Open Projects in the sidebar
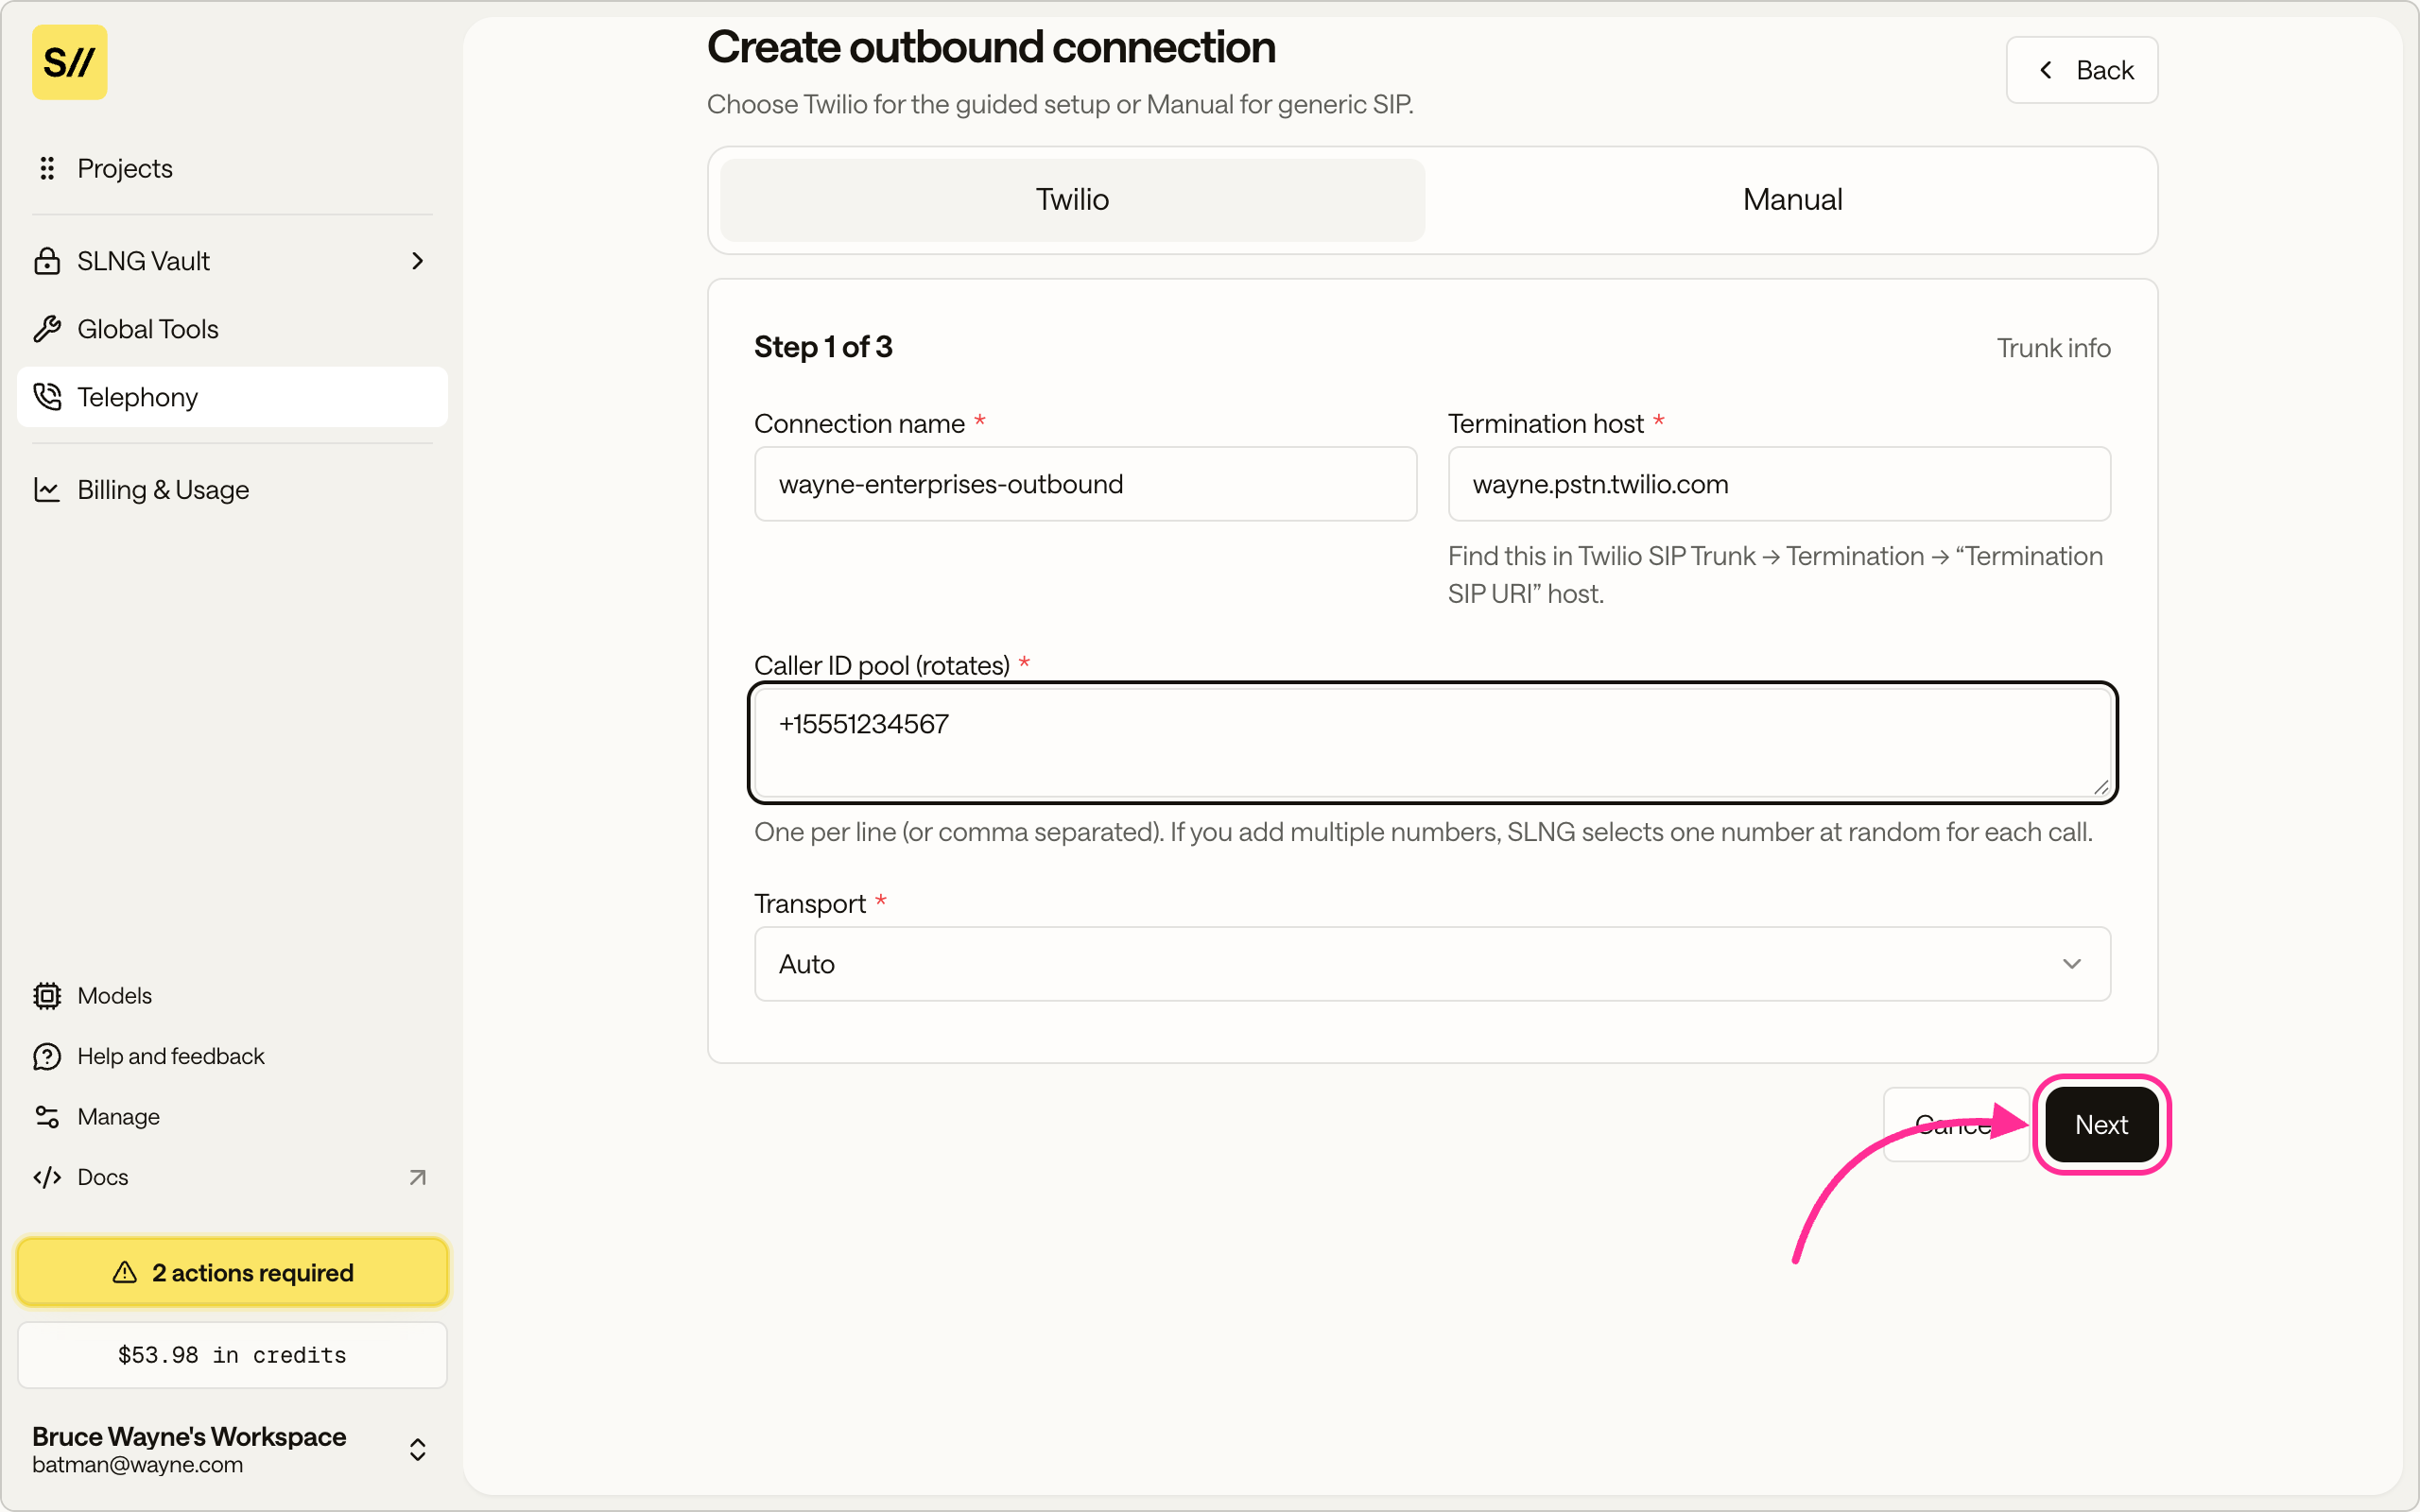Viewport: 2420px width, 1512px height. click(x=233, y=168)
